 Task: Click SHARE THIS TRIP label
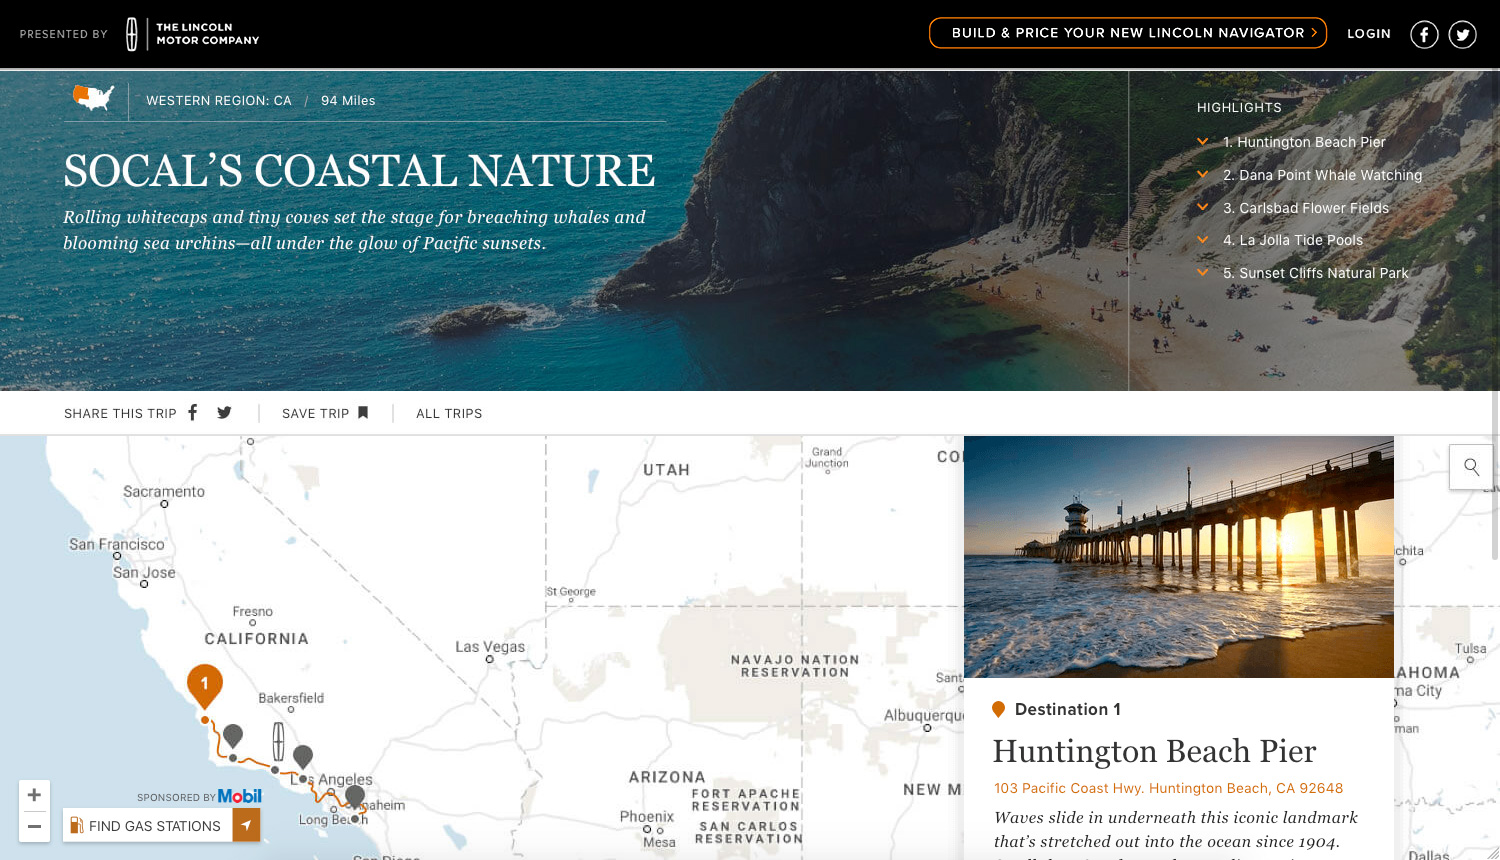pos(120,413)
